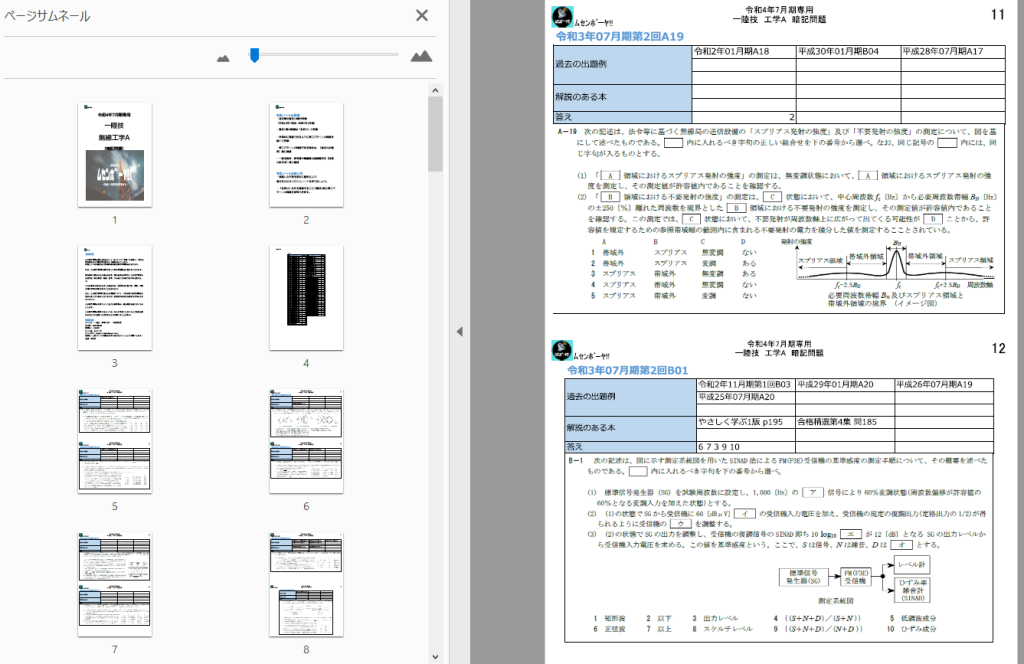Open page 8 thumbnail

point(306,584)
